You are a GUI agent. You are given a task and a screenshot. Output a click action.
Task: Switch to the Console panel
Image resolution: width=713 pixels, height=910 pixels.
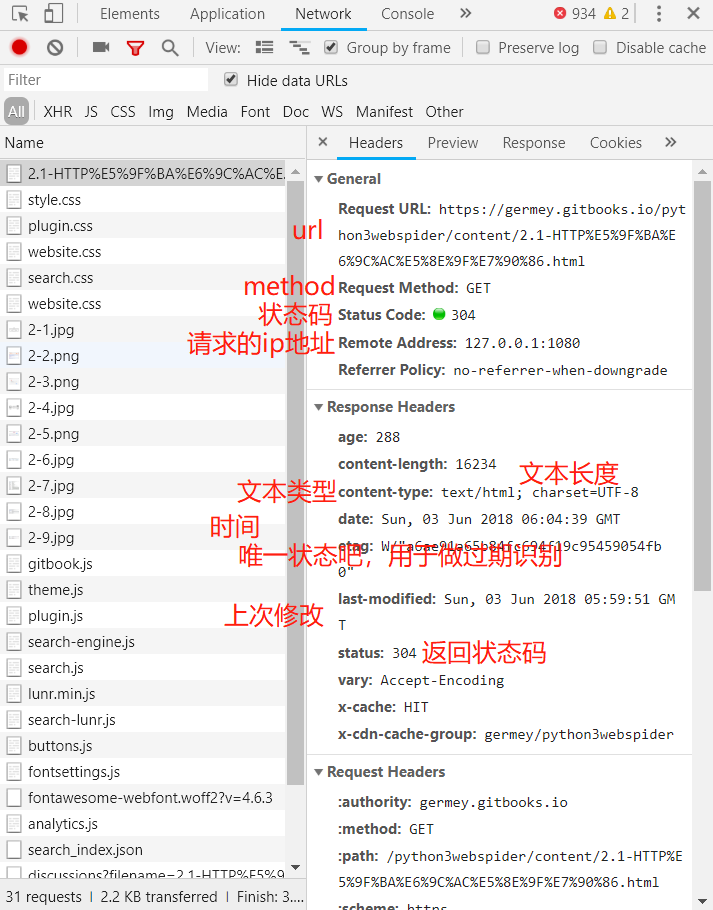tap(407, 14)
